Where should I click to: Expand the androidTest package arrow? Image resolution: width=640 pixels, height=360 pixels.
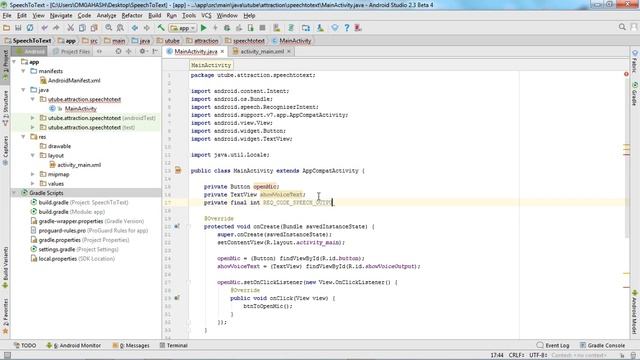tap(33, 118)
